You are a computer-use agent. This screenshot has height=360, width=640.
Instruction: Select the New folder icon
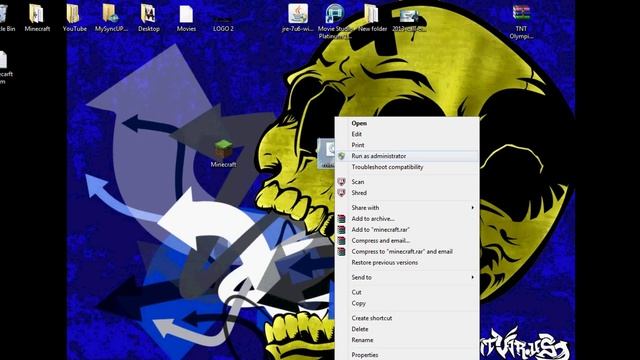372,14
